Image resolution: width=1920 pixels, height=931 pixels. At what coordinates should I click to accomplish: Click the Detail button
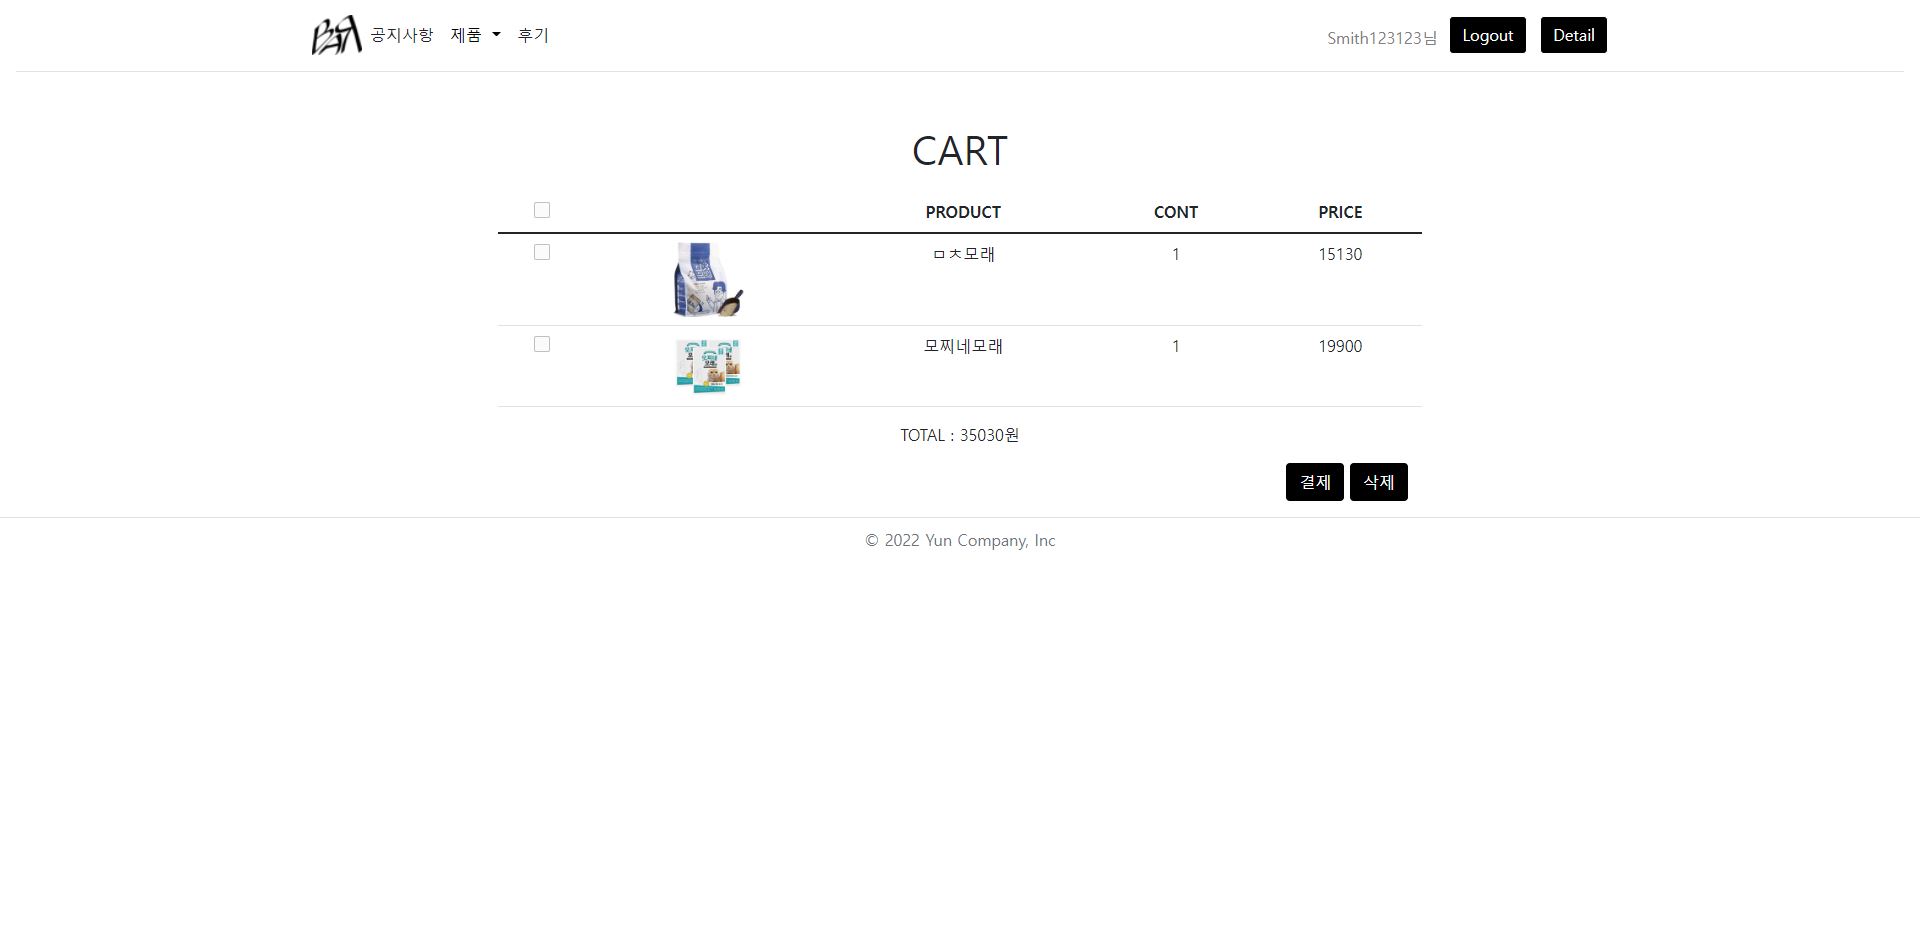[x=1573, y=34]
